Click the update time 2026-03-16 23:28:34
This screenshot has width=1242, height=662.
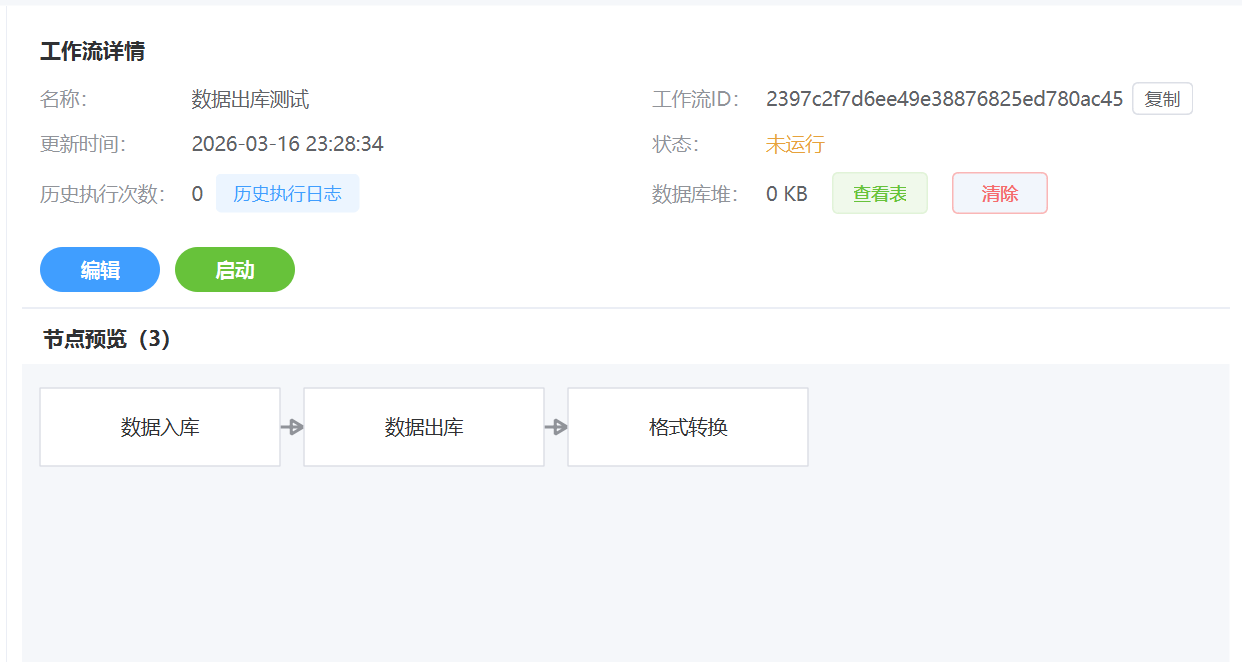(x=287, y=144)
